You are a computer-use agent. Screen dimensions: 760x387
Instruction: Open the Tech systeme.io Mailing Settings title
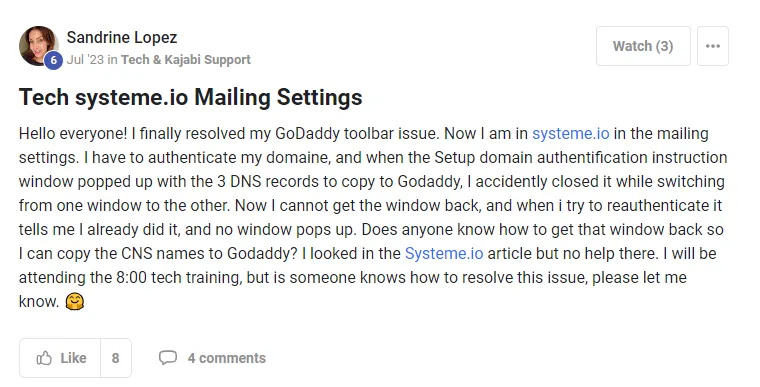point(190,97)
